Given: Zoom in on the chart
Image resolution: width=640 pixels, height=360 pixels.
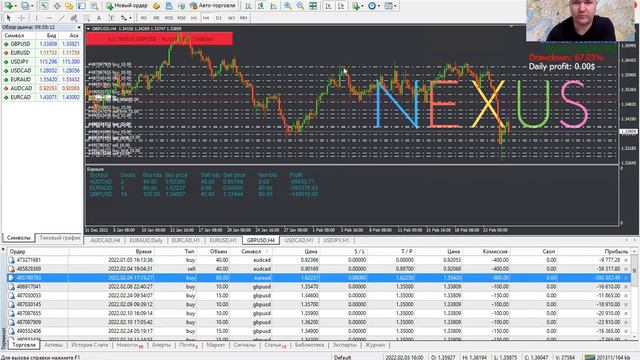Looking at the screenshot, I should point(288,6).
